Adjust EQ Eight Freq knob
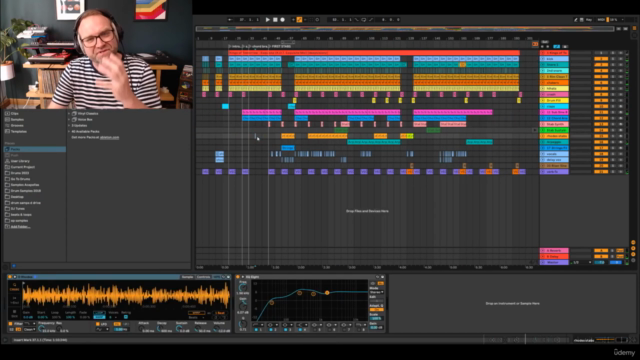Image resolution: width=640 pixels, height=360 pixels. [x=243, y=287]
